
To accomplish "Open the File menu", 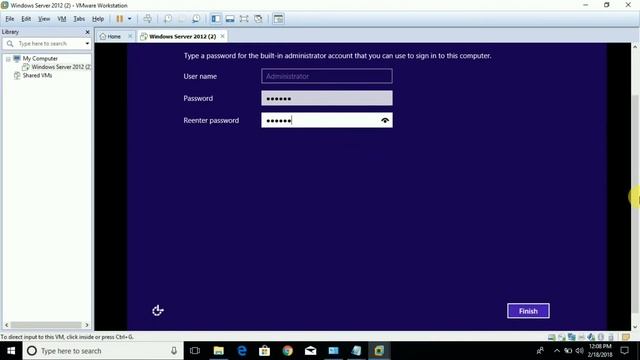I will (x=9, y=19).
